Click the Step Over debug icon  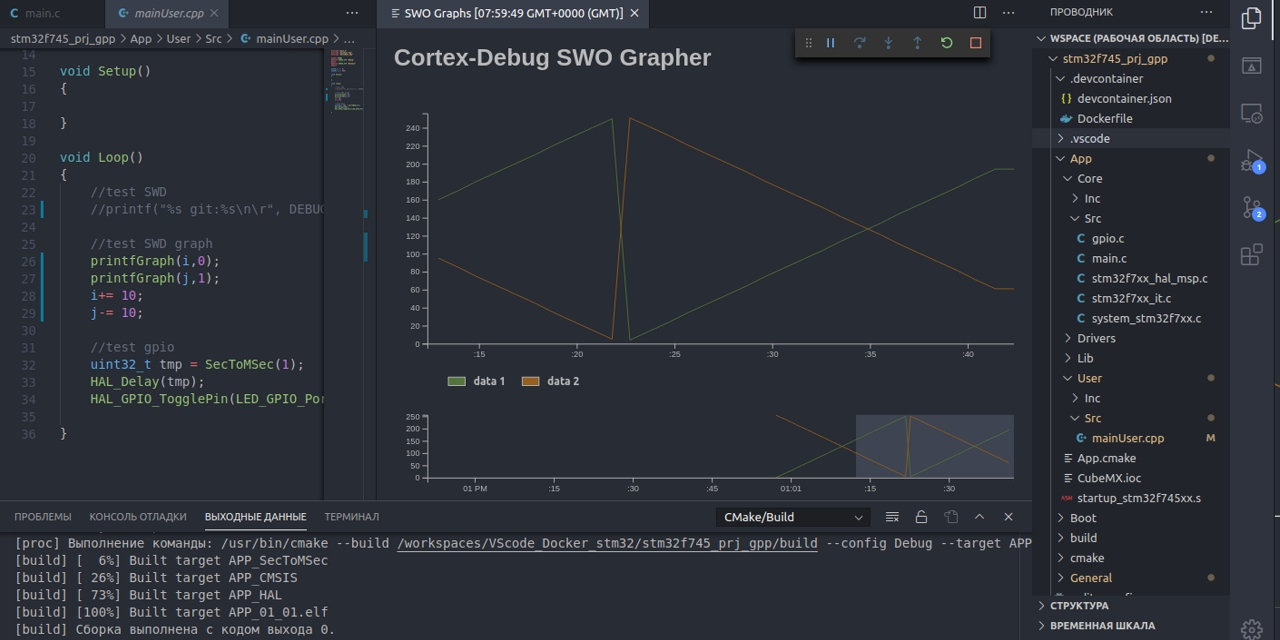[859, 43]
